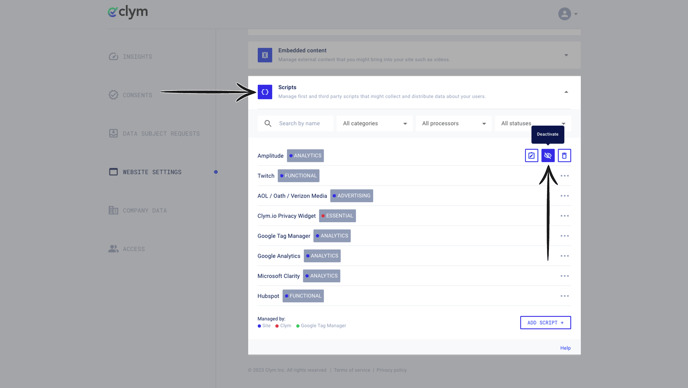Click the edit icon for Amplitude script
The image size is (688, 388).
(x=531, y=155)
